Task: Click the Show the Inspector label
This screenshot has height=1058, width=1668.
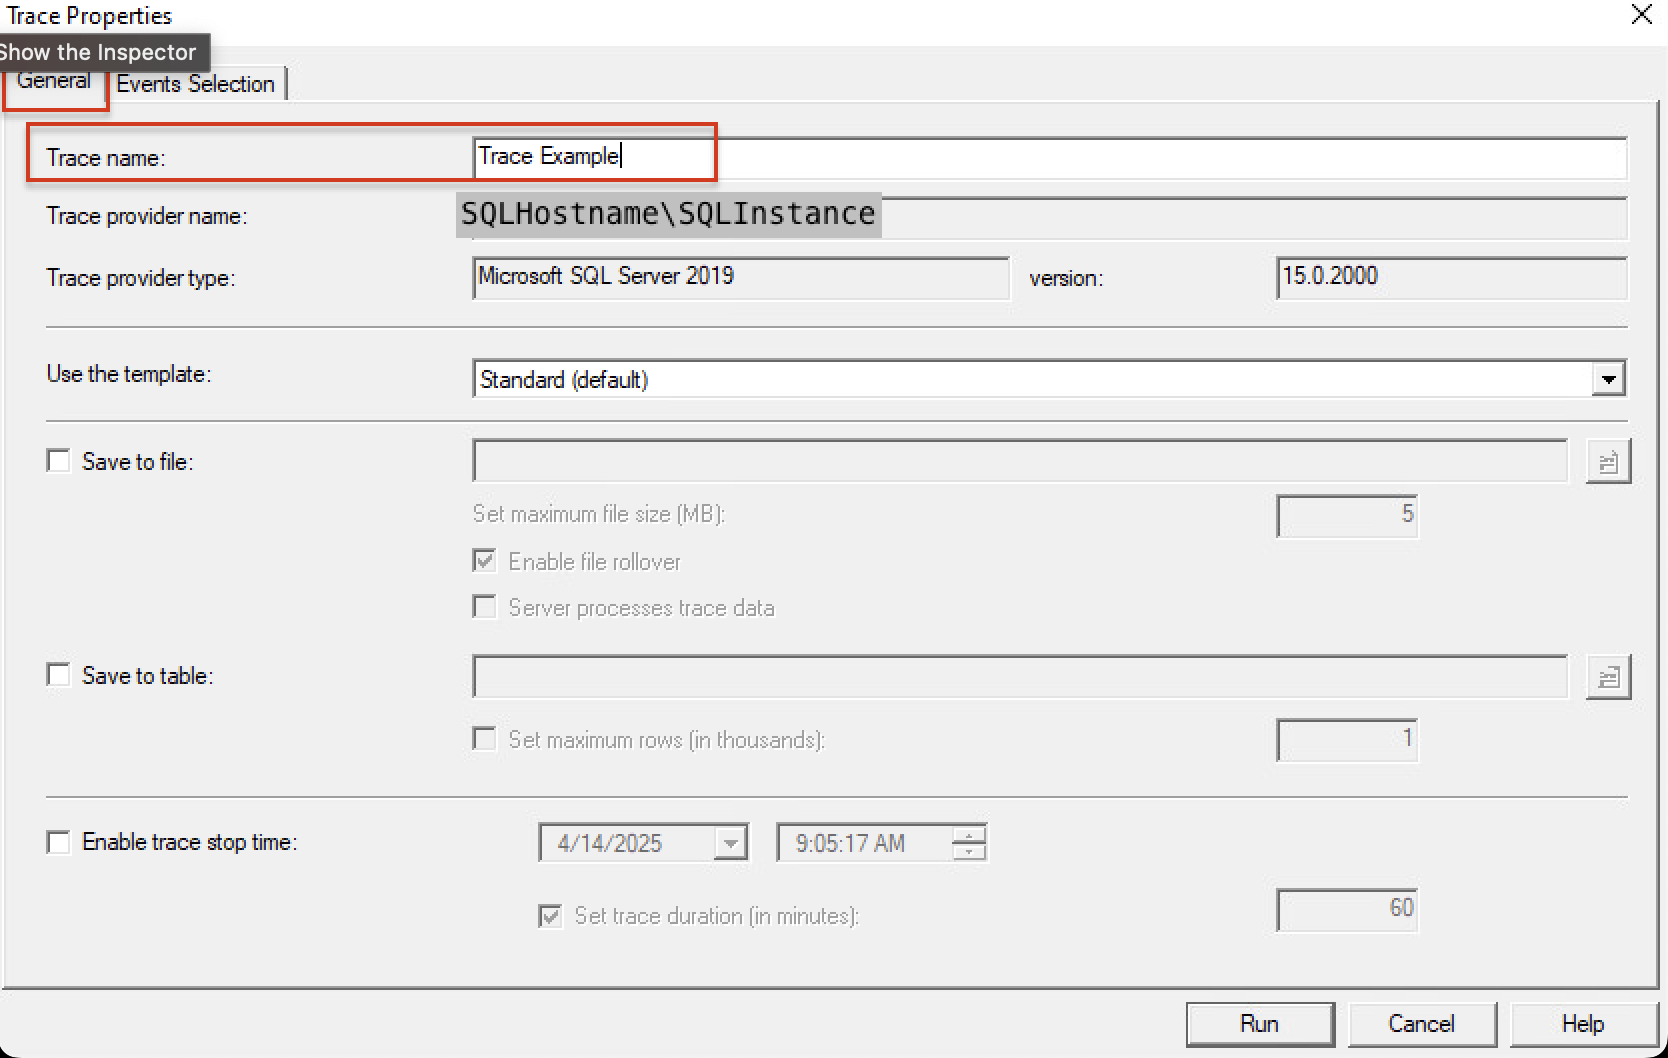Action: point(99,52)
